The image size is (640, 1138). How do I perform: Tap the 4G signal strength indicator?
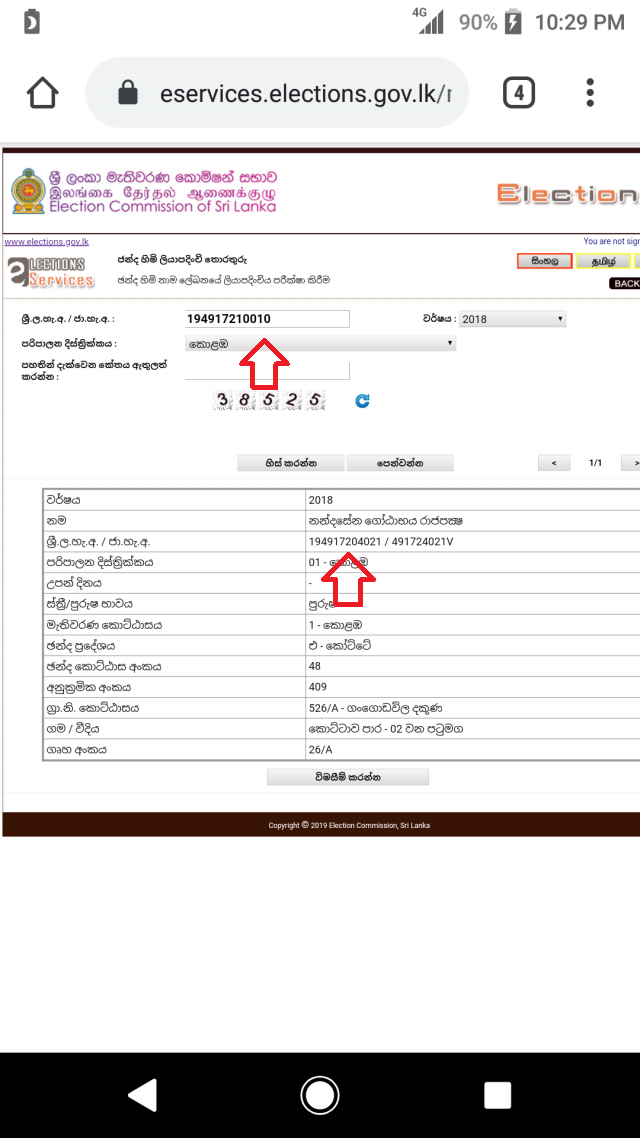(x=429, y=20)
